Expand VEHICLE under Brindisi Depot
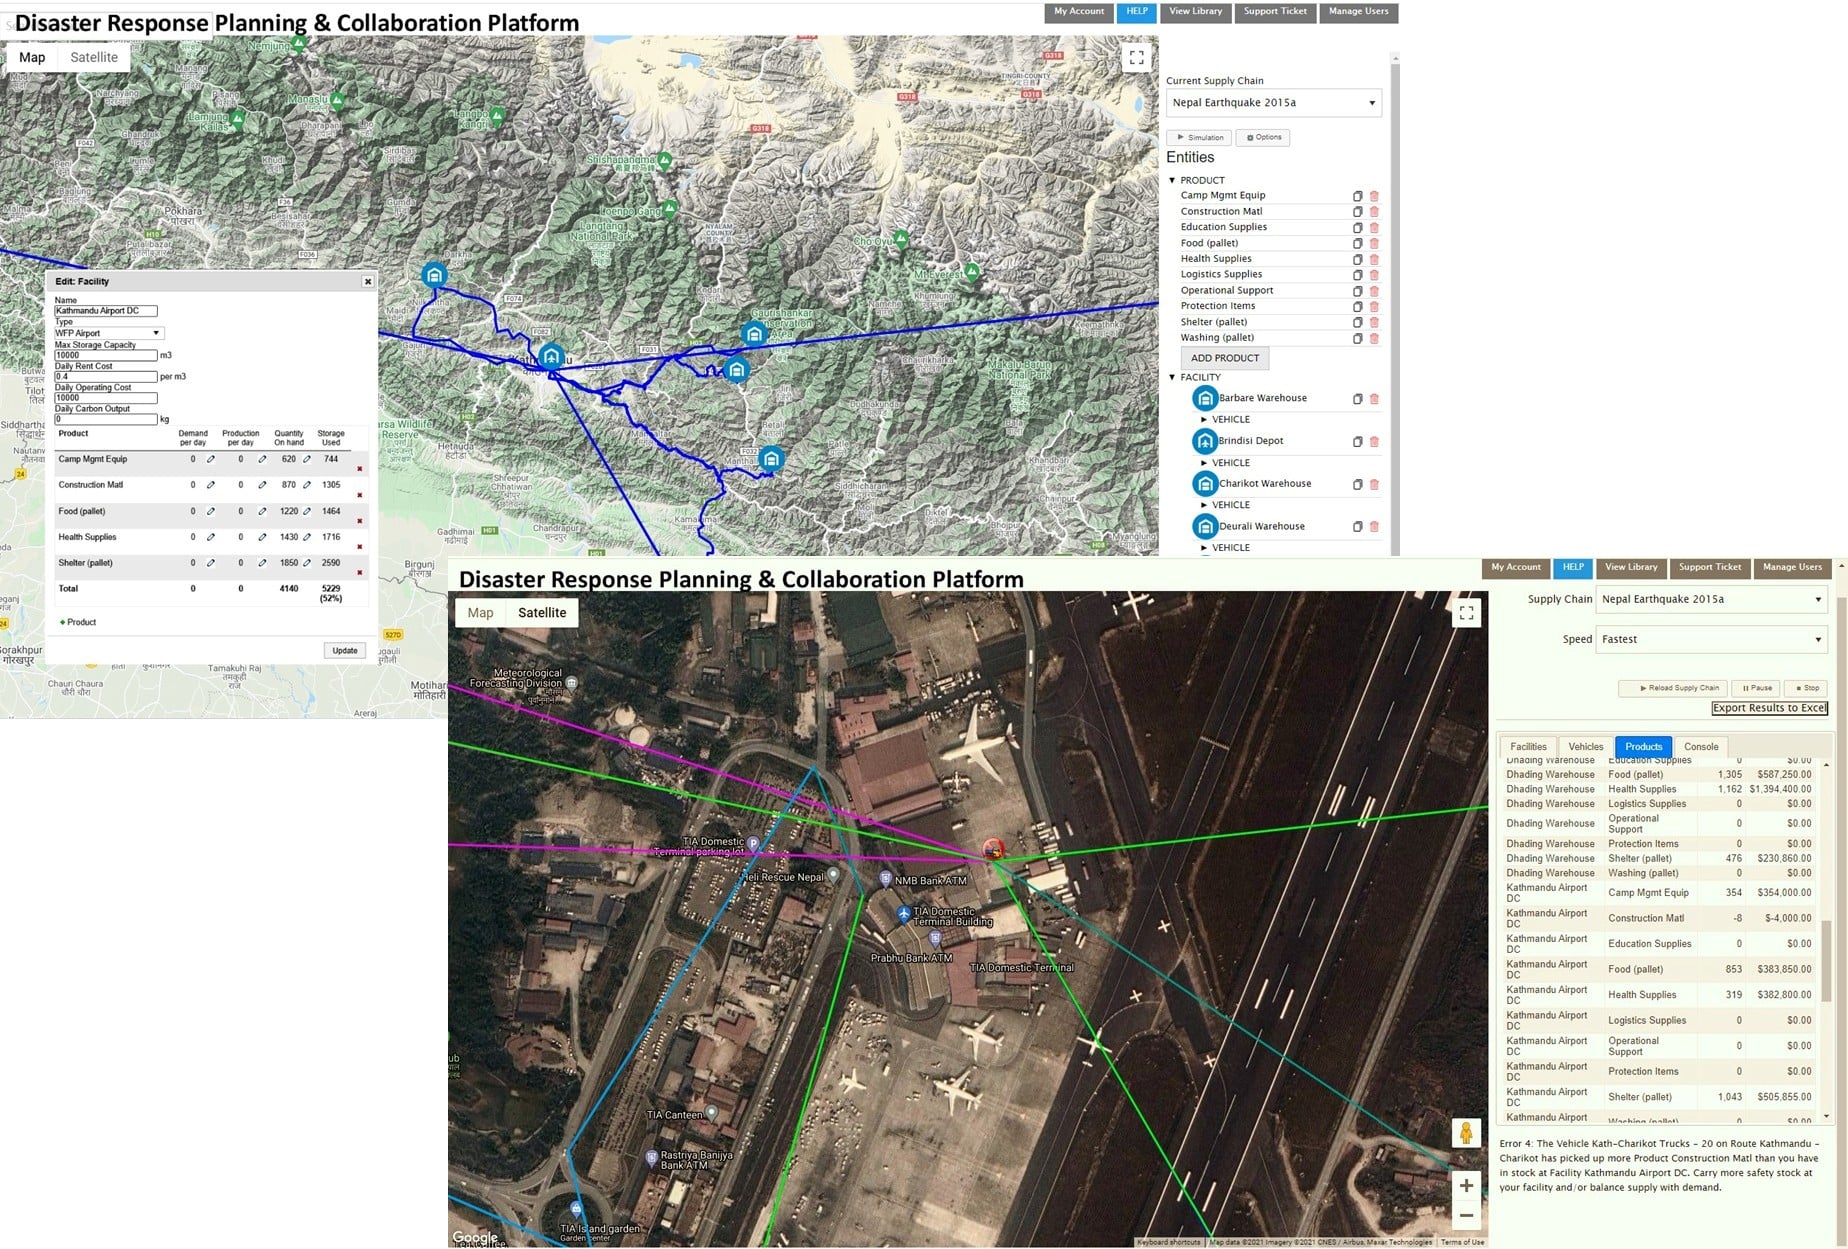Screen dimensions: 1848x1249 1204,463
